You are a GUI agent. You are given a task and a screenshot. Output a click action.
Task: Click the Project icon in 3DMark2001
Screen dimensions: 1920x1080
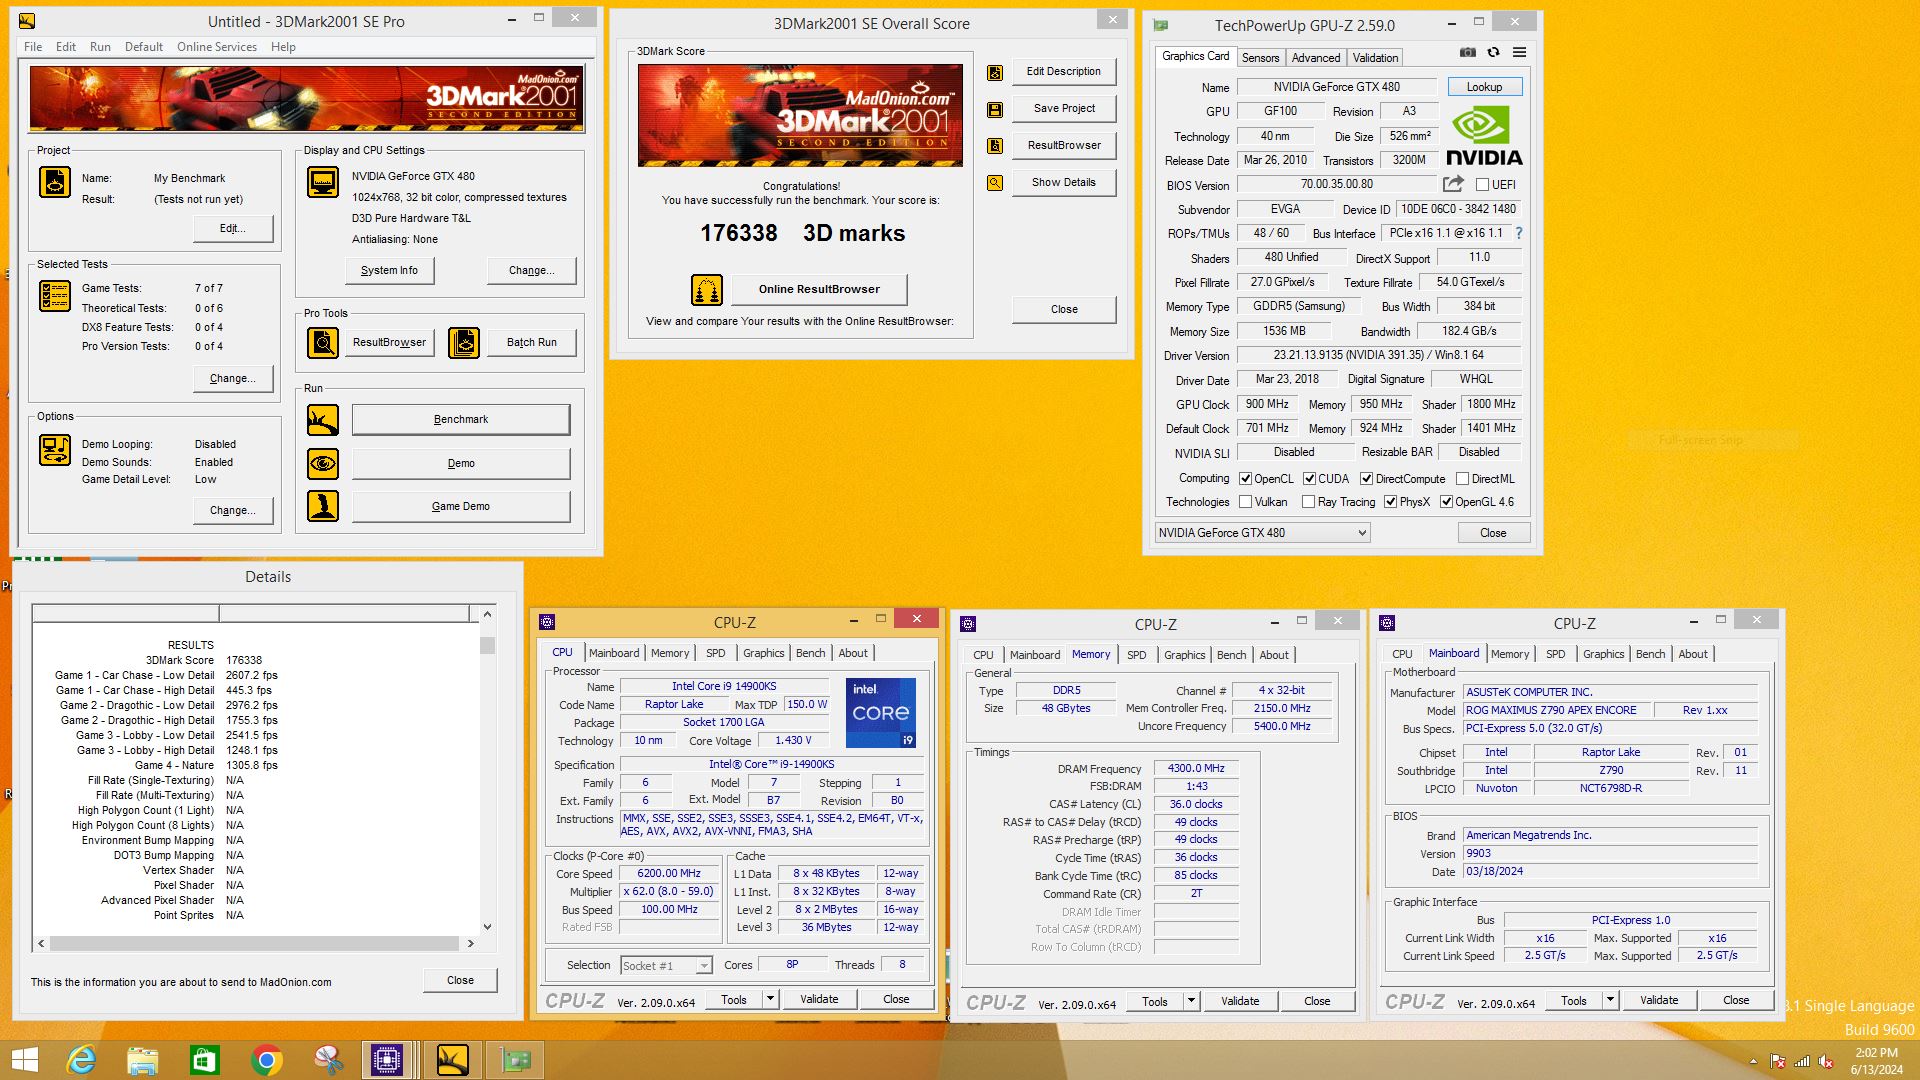tap(55, 182)
